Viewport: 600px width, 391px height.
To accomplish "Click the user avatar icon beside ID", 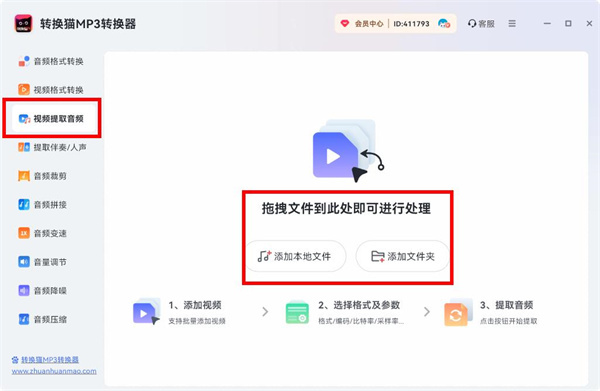I will coord(444,24).
